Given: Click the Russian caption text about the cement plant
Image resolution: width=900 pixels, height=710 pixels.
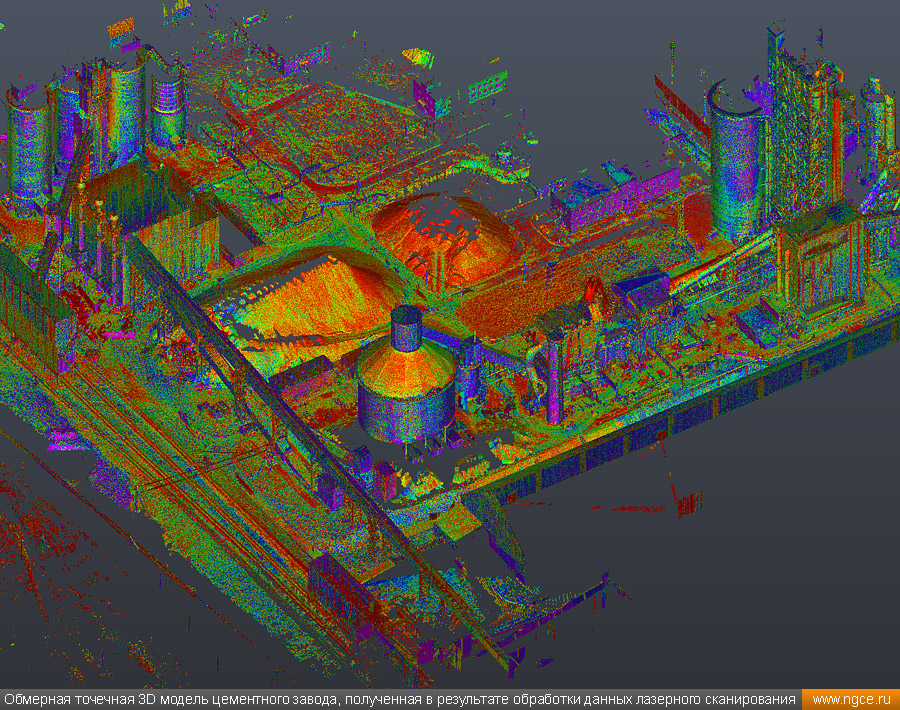Looking at the screenshot, I should click(400, 699).
